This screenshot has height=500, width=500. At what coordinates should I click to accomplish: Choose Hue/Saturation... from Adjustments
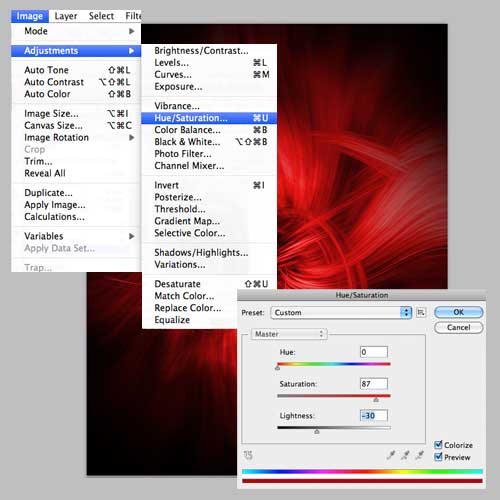[209, 118]
